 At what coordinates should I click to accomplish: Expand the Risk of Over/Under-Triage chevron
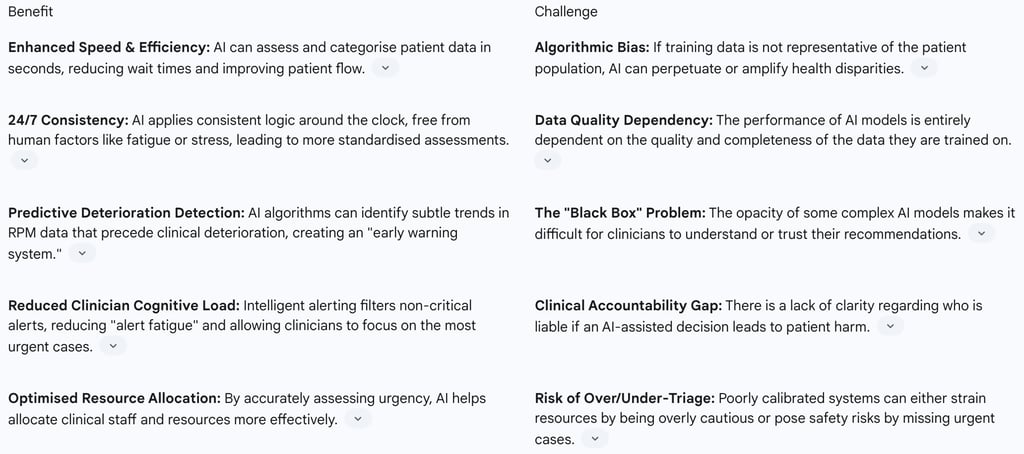pyautogui.click(x=594, y=439)
